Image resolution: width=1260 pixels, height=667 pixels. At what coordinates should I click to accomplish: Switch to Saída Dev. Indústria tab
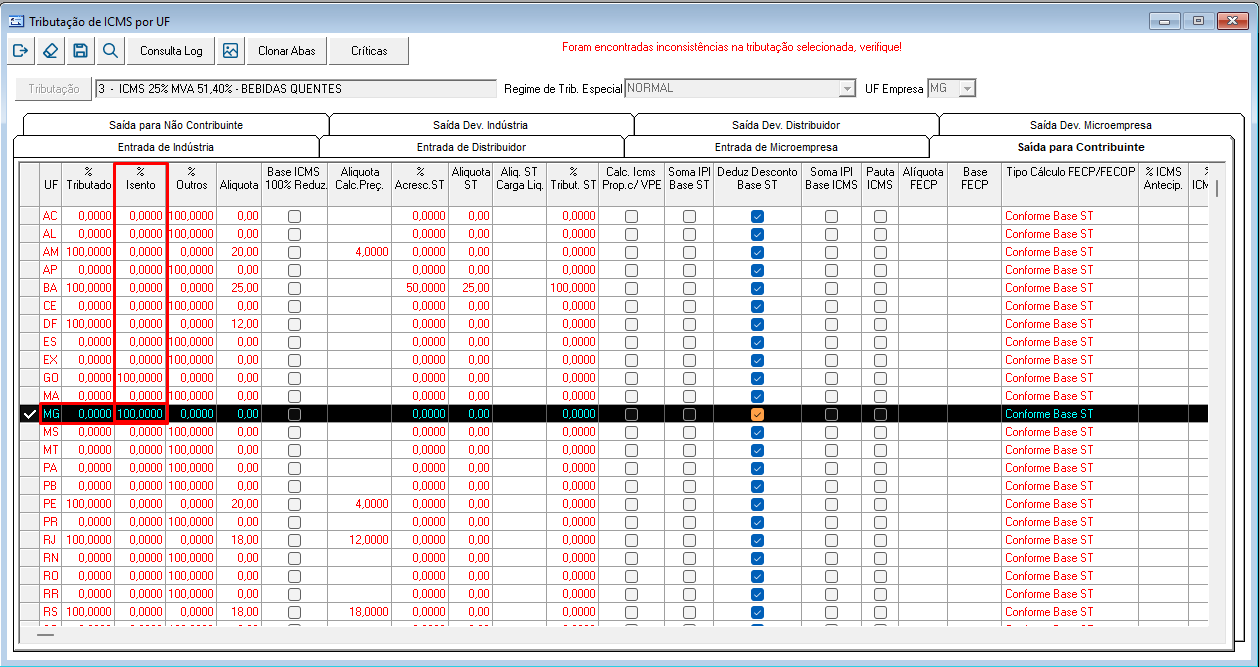coord(481,125)
